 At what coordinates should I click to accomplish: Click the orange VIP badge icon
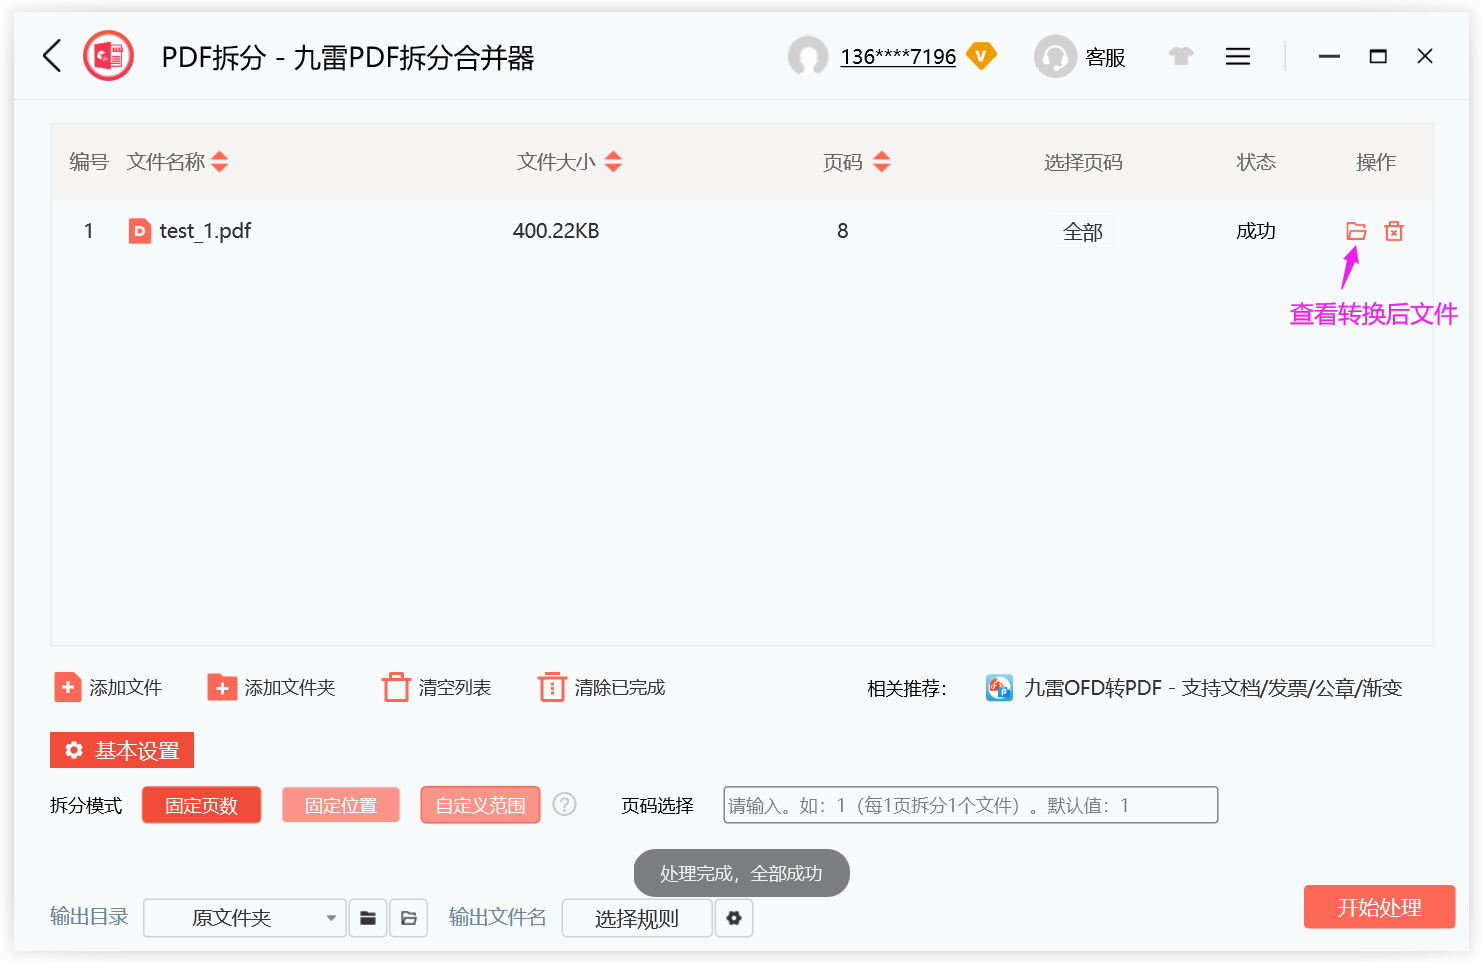(x=982, y=56)
